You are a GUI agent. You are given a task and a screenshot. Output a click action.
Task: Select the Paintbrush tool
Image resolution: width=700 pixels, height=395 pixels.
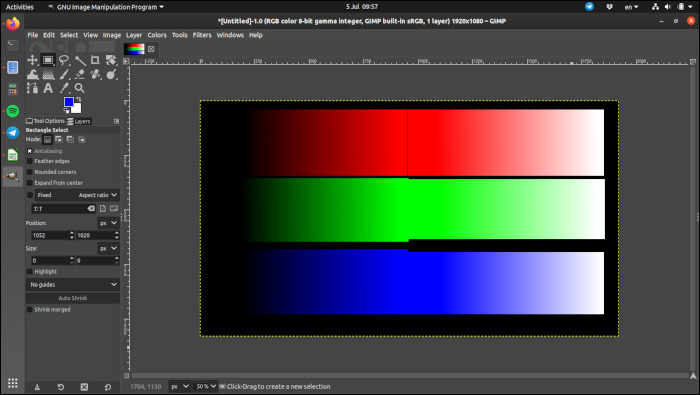(64, 74)
